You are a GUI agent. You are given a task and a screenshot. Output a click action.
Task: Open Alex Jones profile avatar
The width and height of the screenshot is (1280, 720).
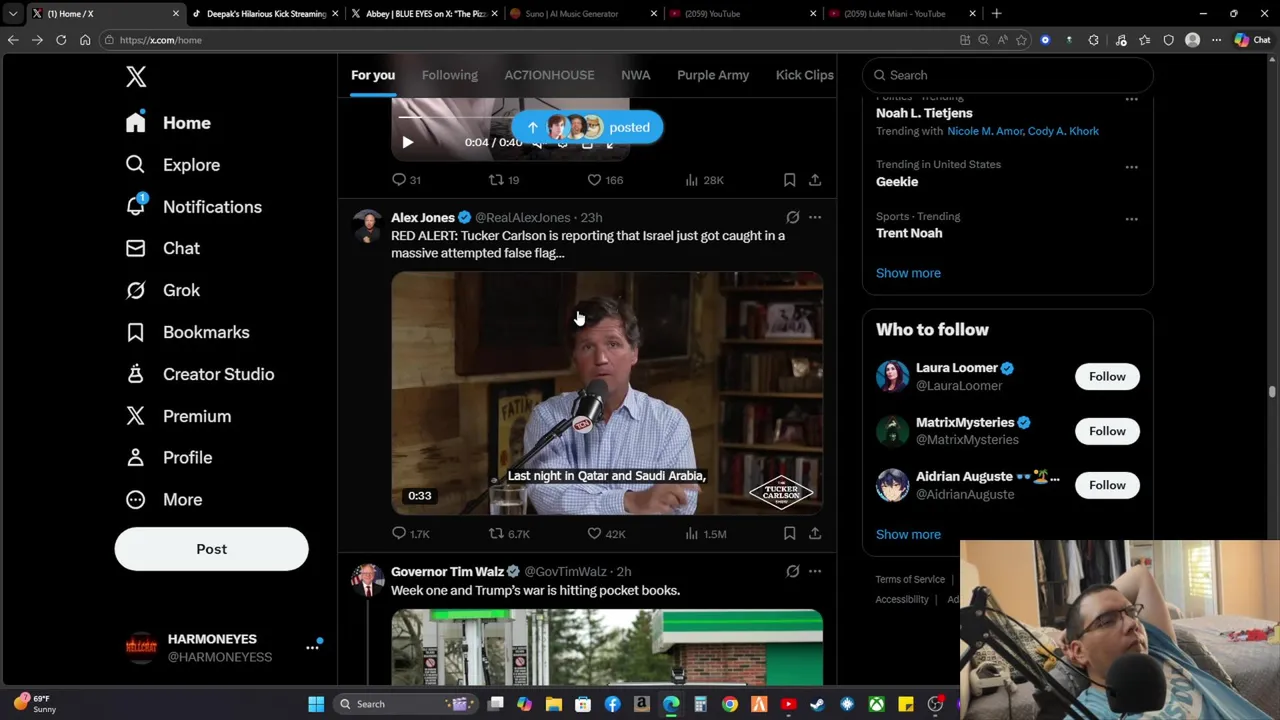coord(367,226)
